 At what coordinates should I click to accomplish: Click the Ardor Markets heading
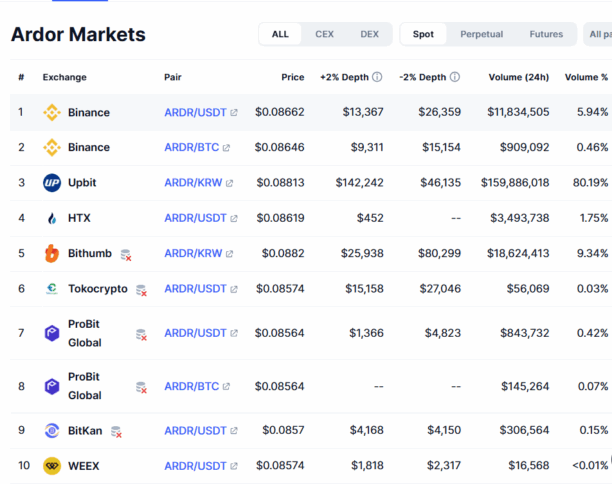click(78, 34)
